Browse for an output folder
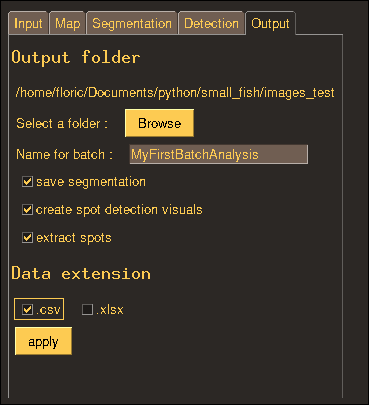 tap(159, 123)
